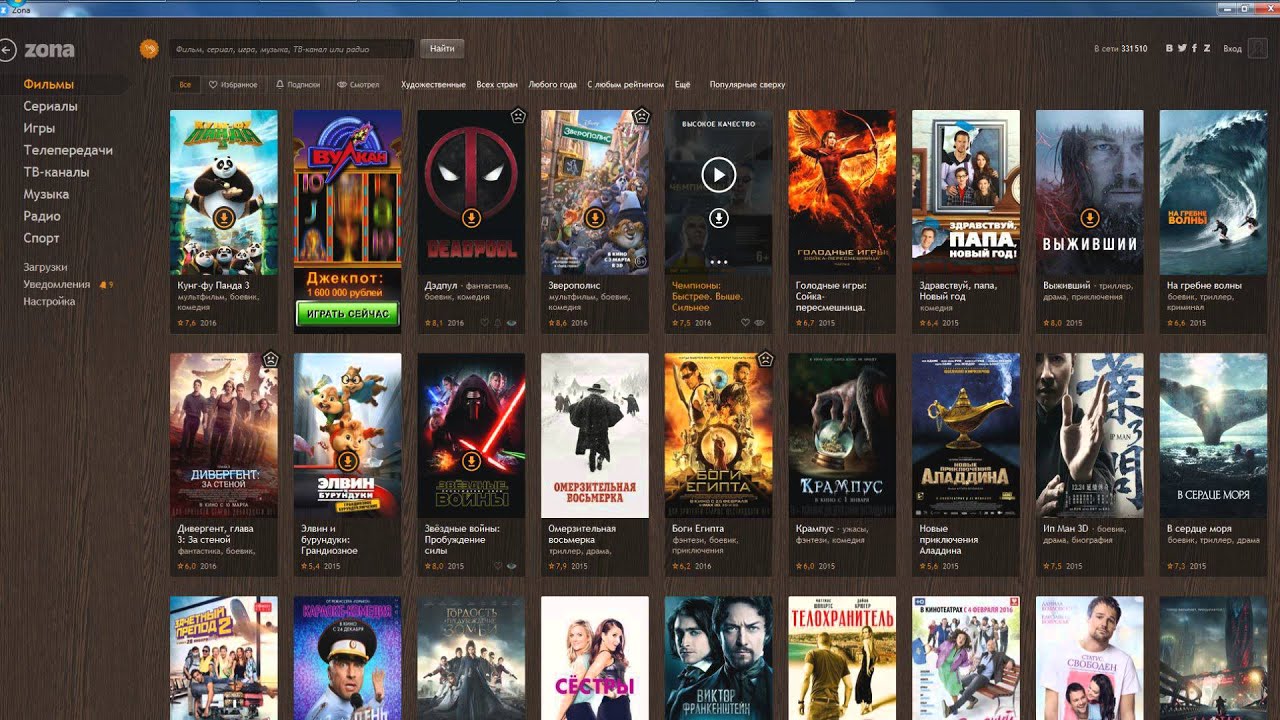Open the В сердце моря poster
The width and height of the screenshot is (1280, 720).
[x=1213, y=435]
